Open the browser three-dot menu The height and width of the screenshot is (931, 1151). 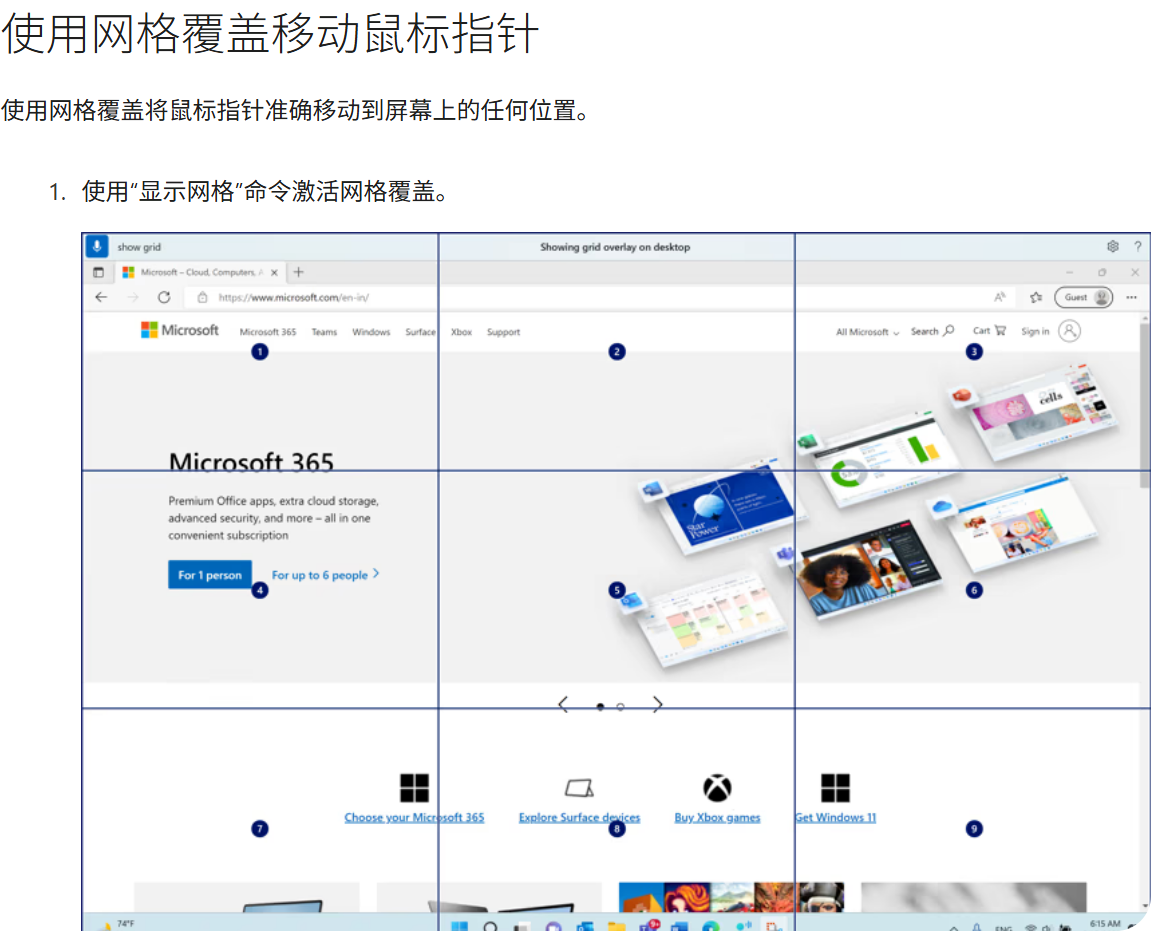point(1131,297)
